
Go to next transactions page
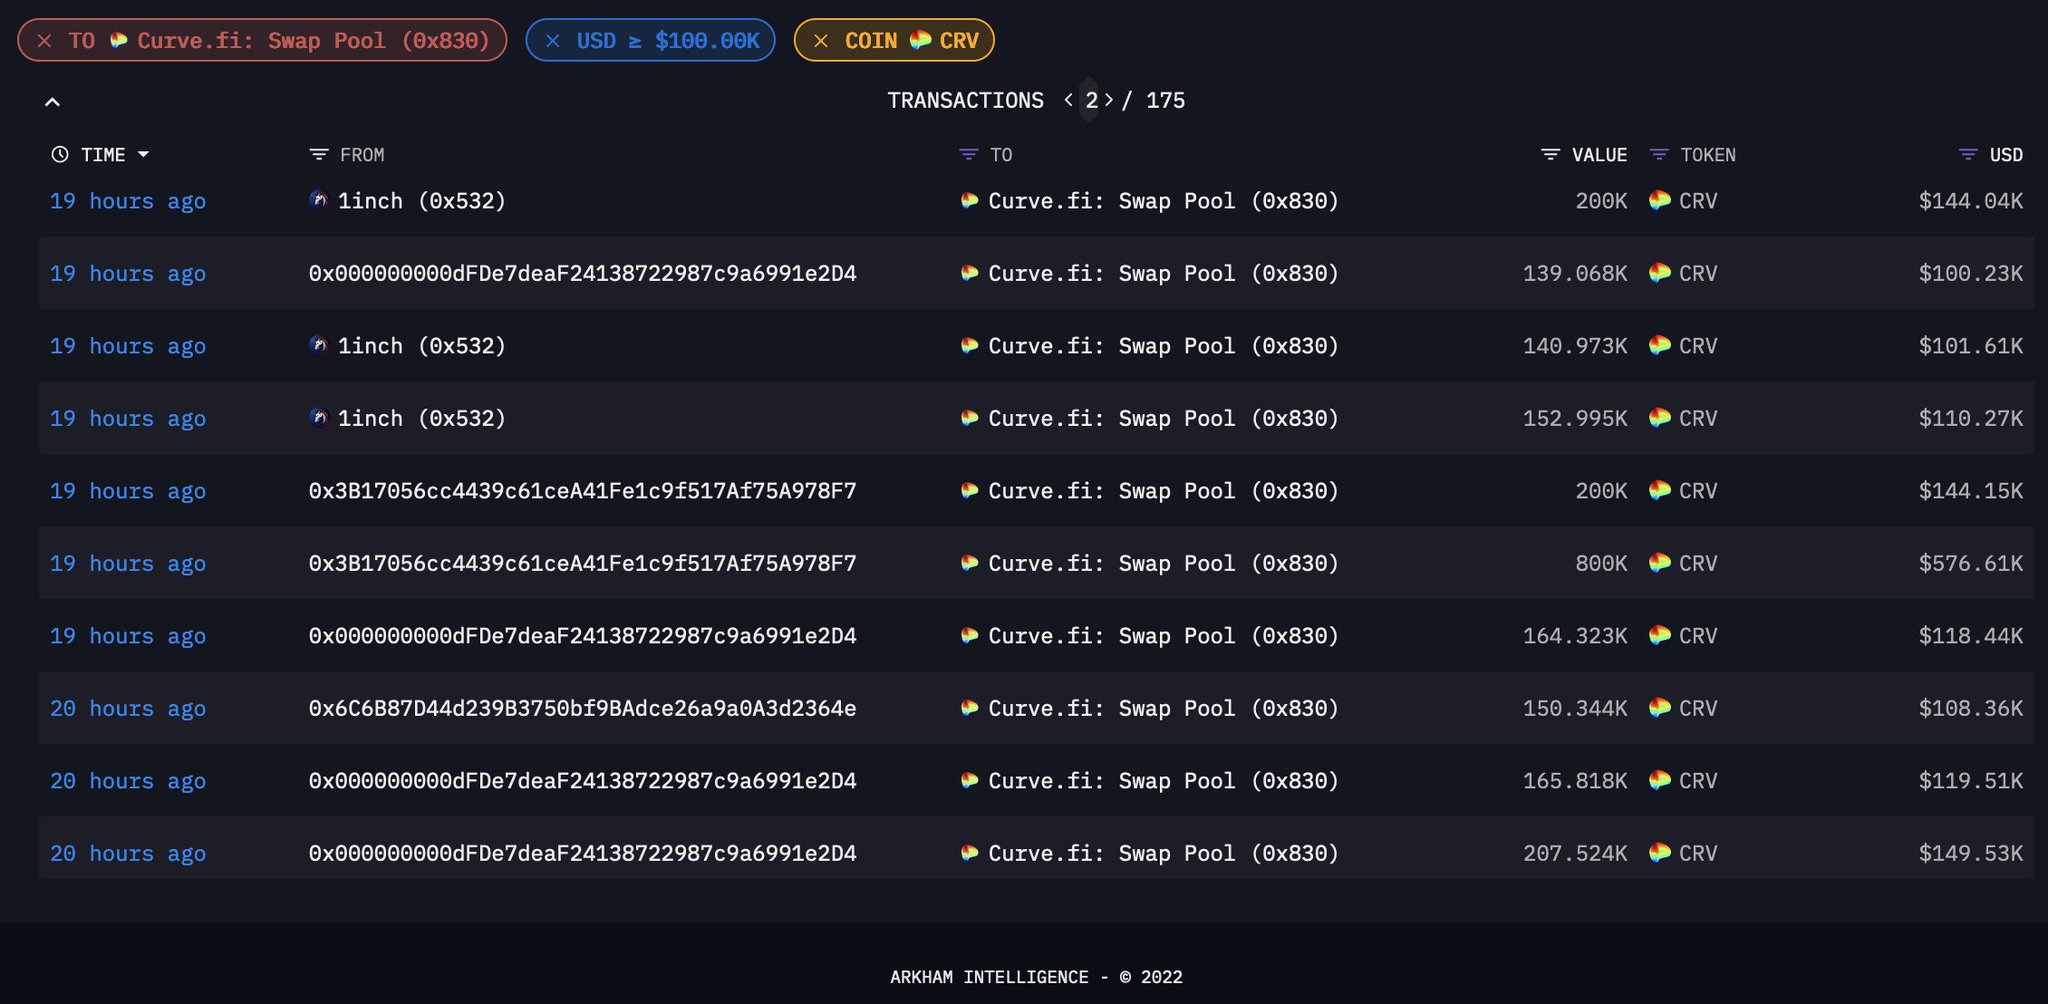[x=1109, y=100]
